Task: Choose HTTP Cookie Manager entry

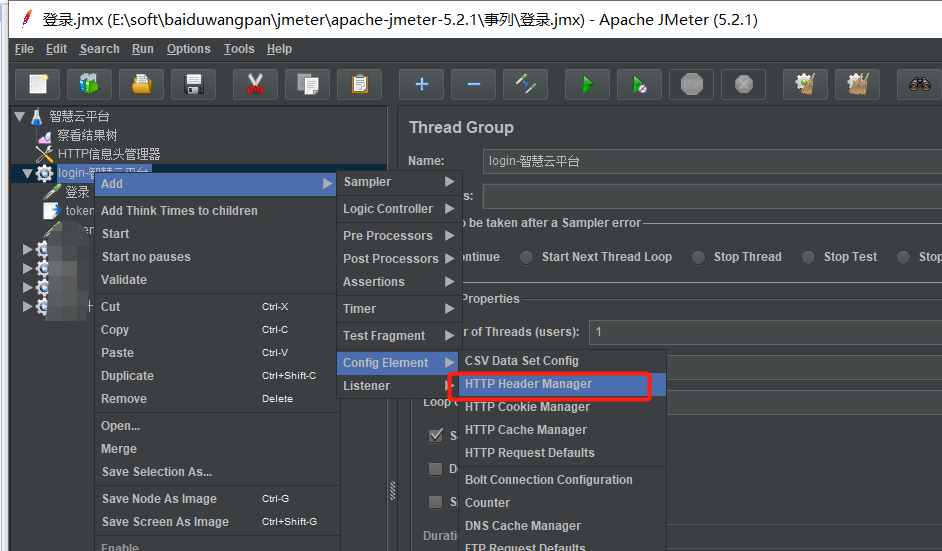Action: pyautogui.click(x=562, y=407)
